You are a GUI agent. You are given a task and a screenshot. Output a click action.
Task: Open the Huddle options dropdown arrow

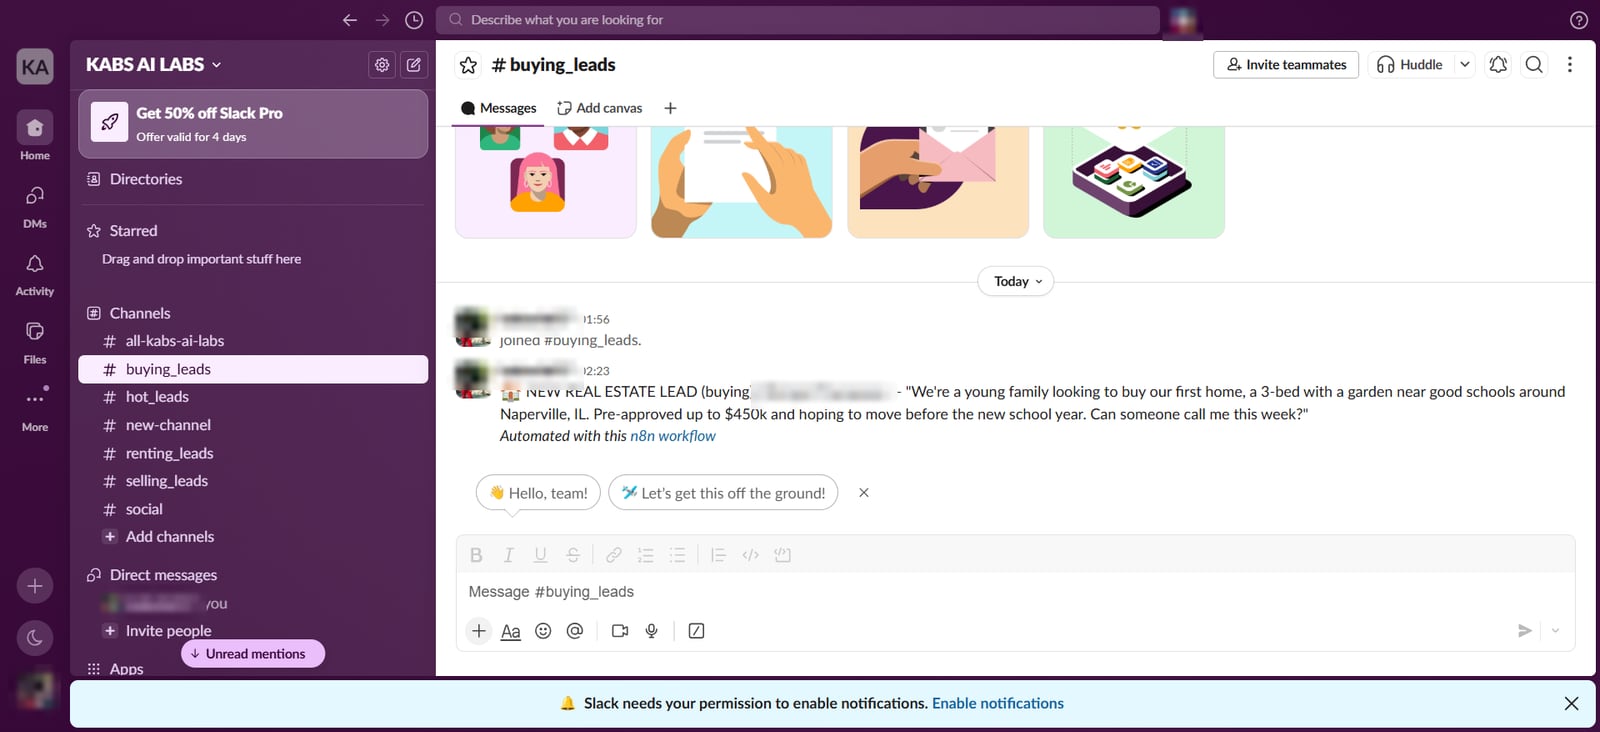click(1465, 65)
